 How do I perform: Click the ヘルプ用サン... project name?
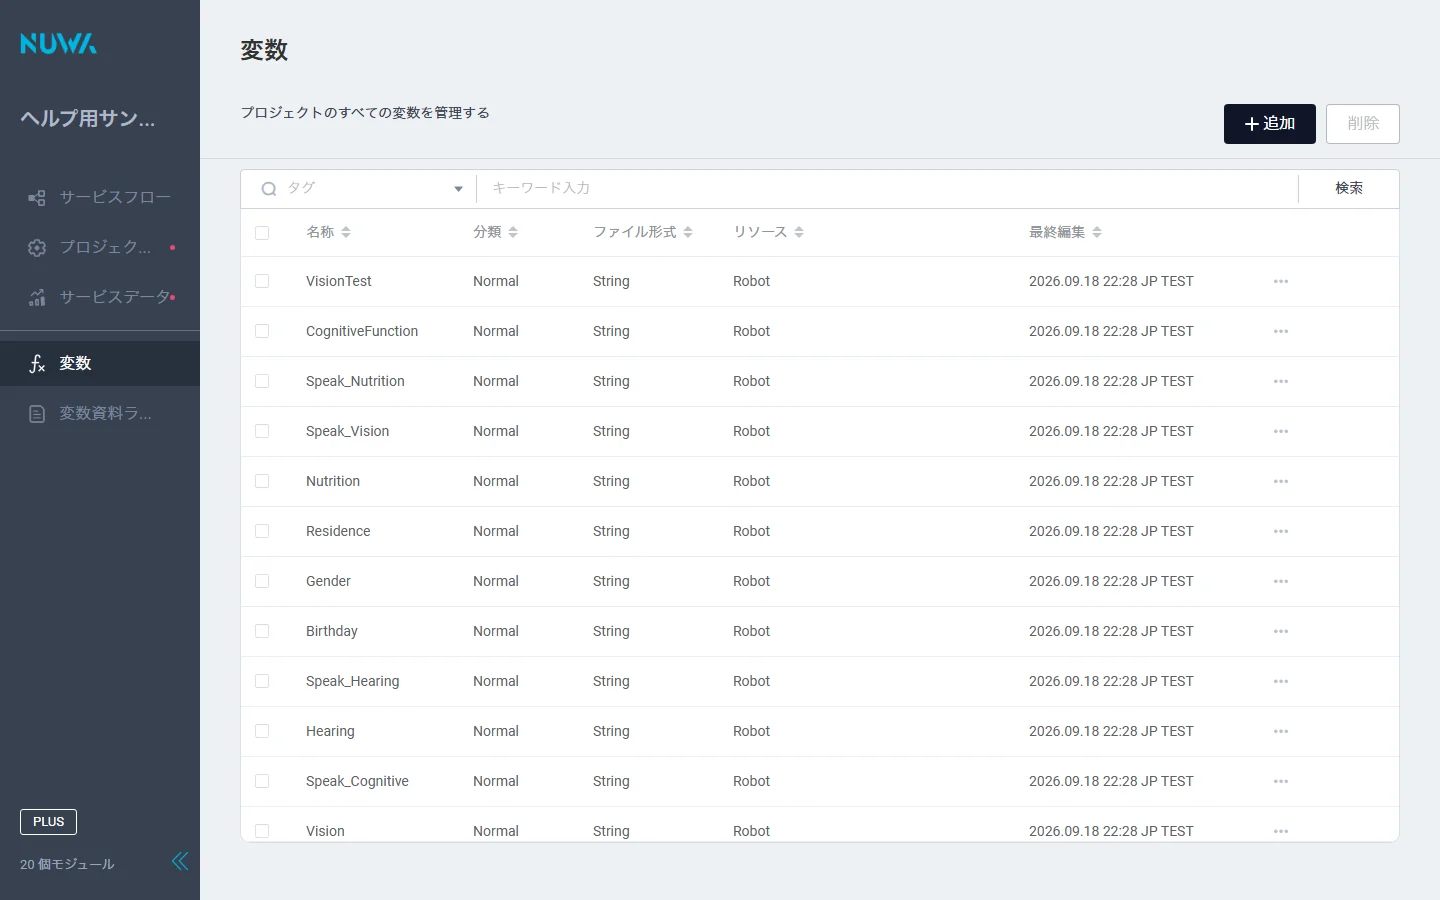point(88,118)
